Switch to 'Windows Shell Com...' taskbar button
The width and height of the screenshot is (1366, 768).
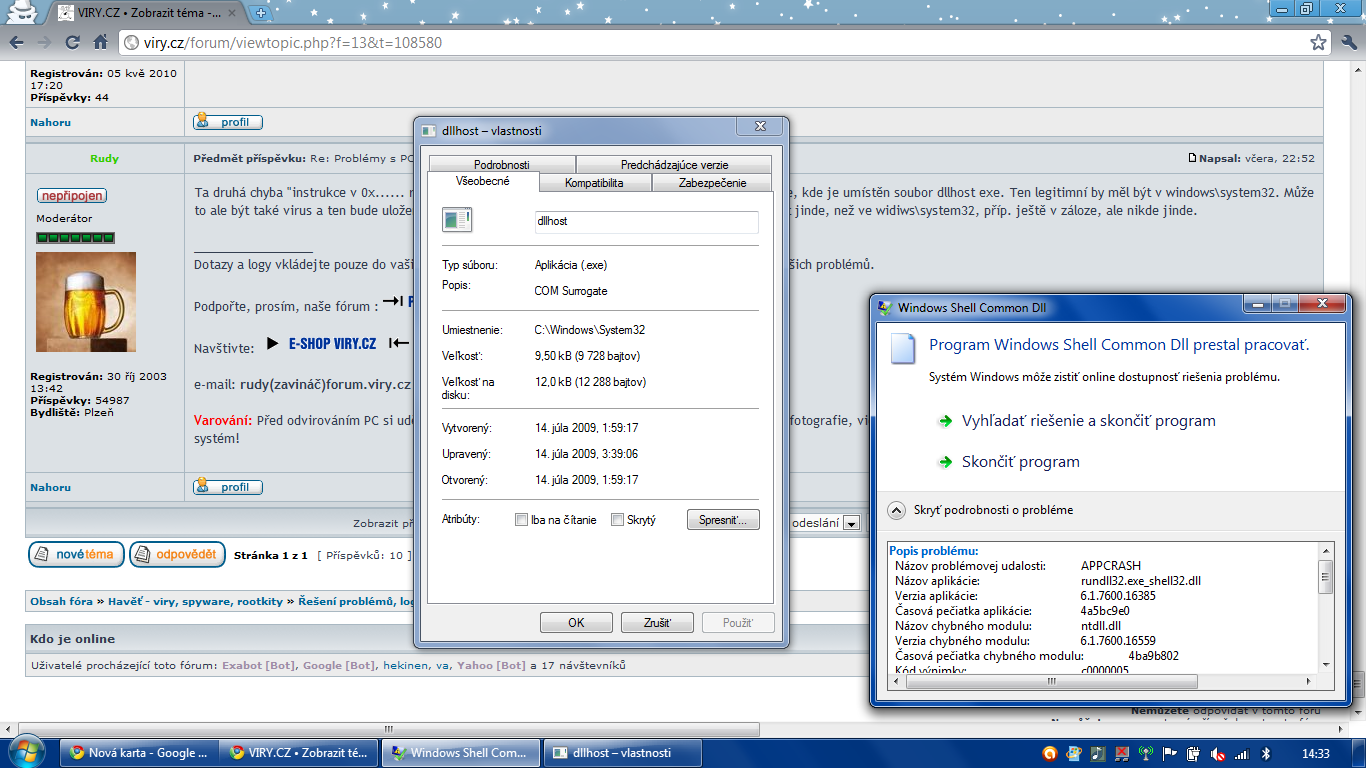[461, 753]
